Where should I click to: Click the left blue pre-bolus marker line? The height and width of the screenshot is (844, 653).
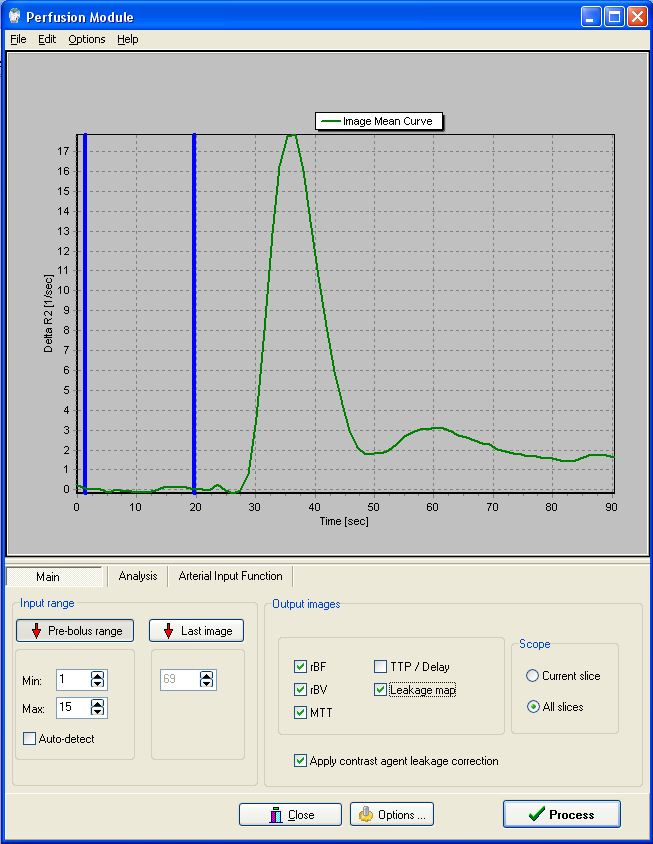85,314
